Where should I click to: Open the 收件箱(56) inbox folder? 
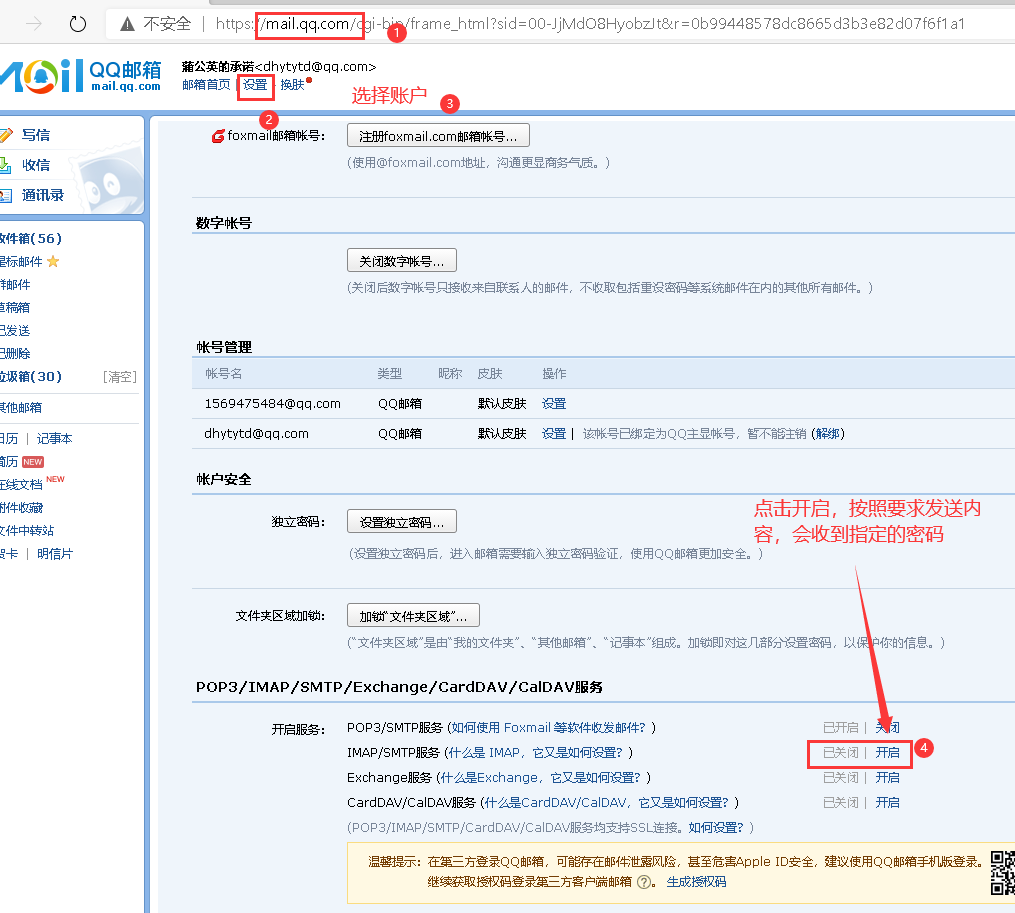point(30,238)
